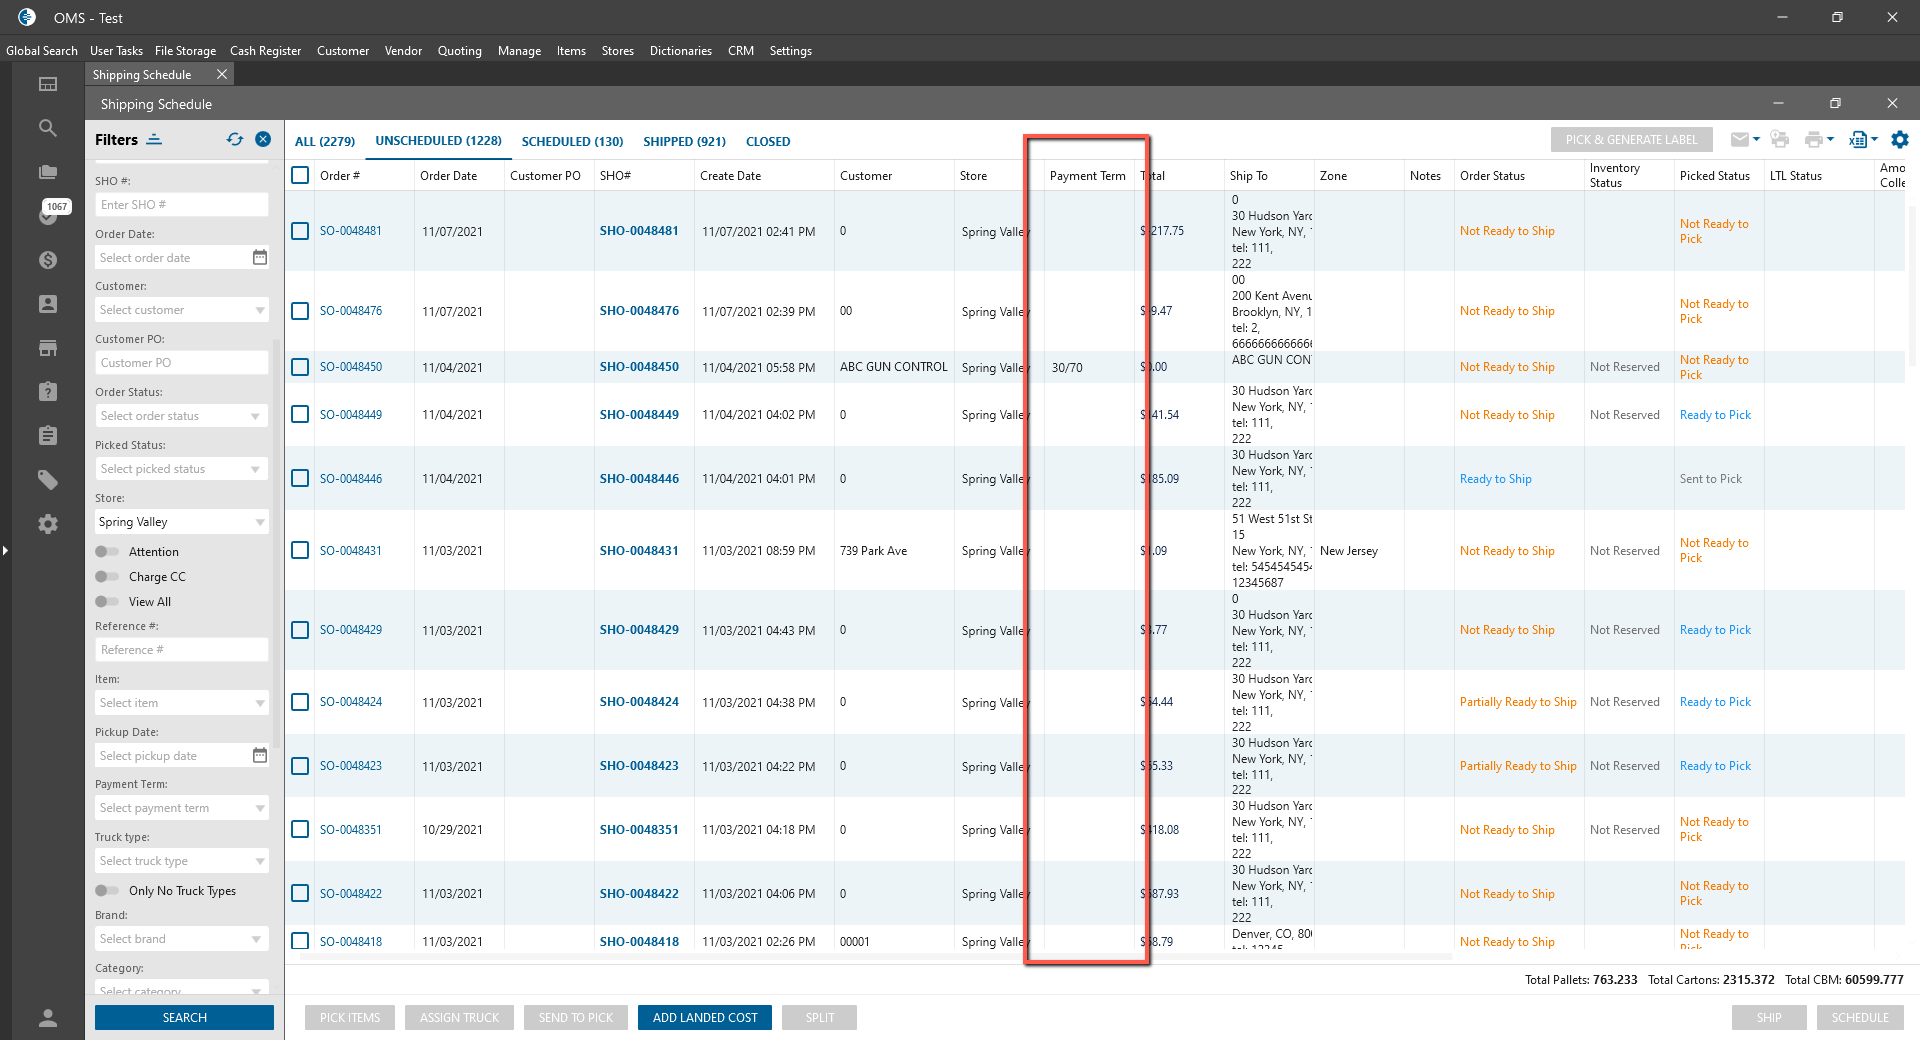Check the box for order SO-0048481
The image size is (1920, 1040).
300,231
